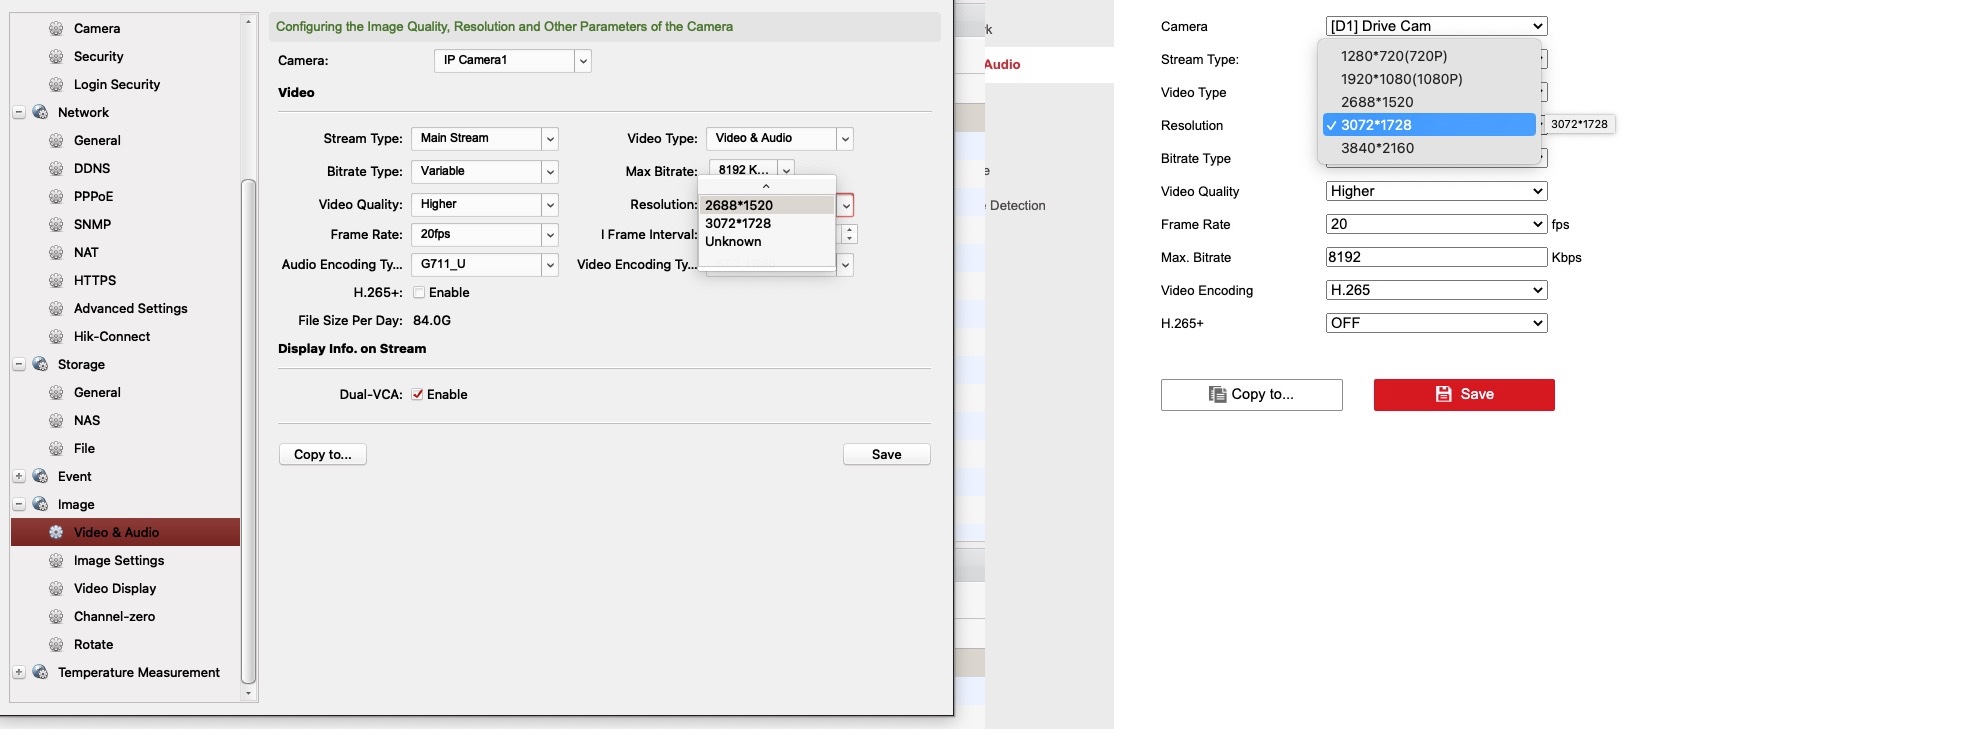The width and height of the screenshot is (1970, 729).
Task: Collapse the Network tree section
Action: (19, 113)
